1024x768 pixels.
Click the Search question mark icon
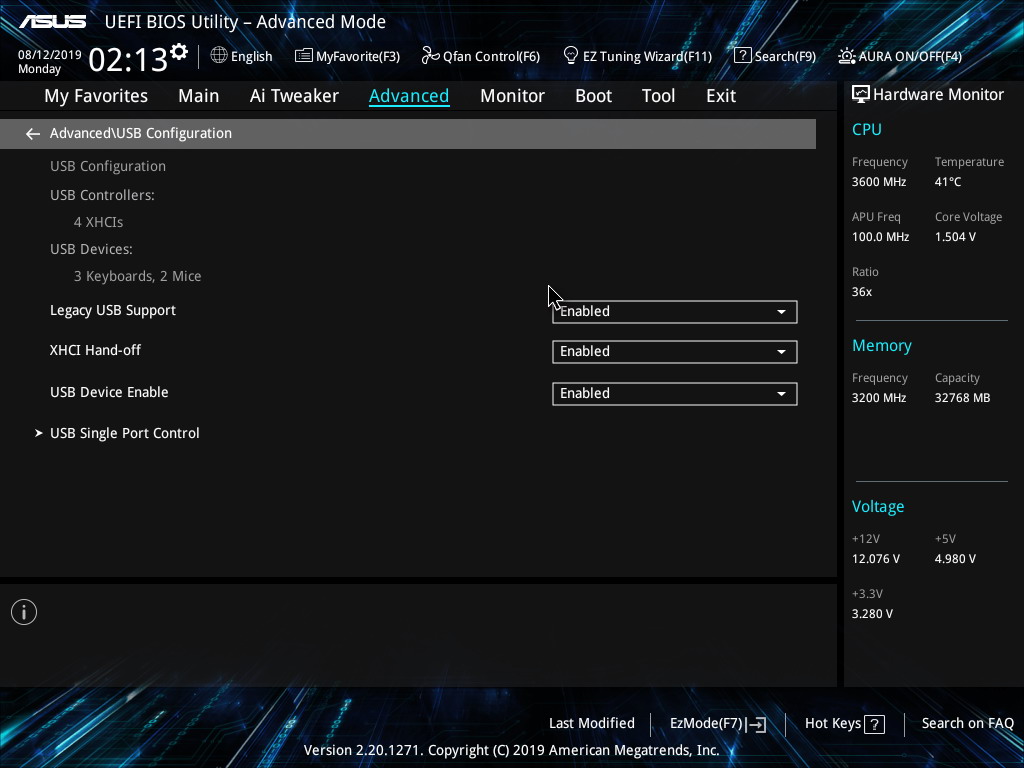[743, 56]
